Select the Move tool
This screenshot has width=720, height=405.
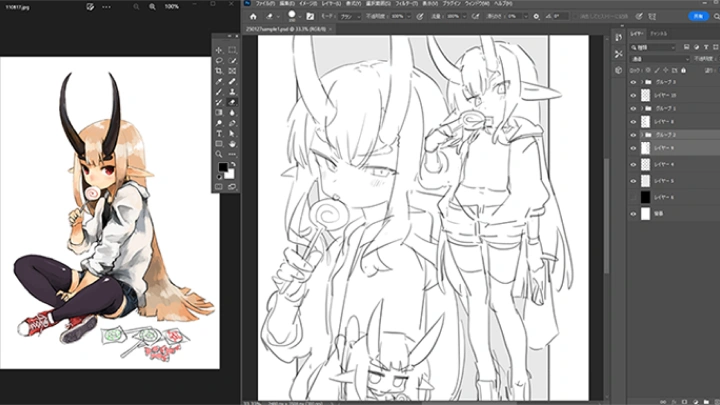(x=219, y=49)
